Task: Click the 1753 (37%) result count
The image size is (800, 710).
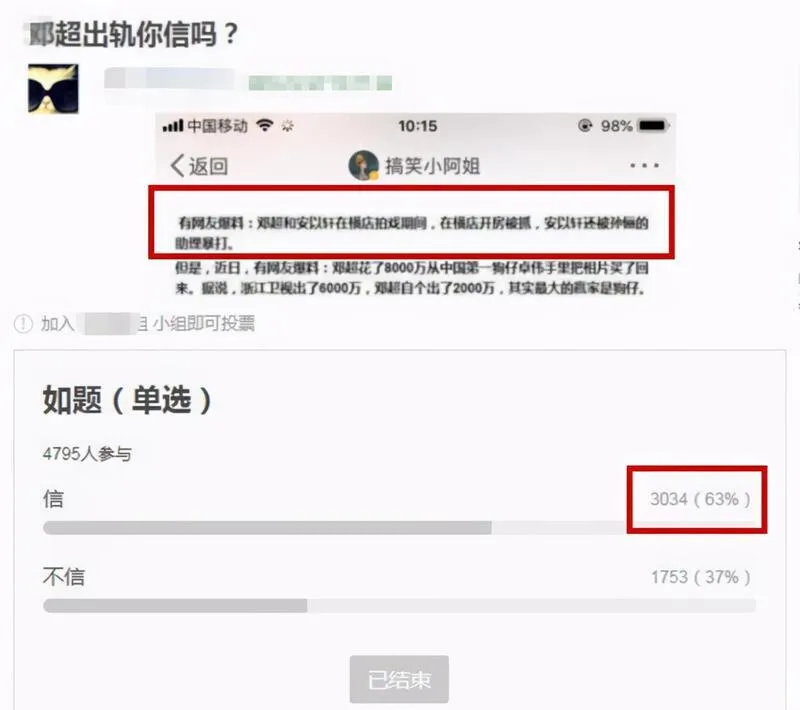Action: point(701,577)
